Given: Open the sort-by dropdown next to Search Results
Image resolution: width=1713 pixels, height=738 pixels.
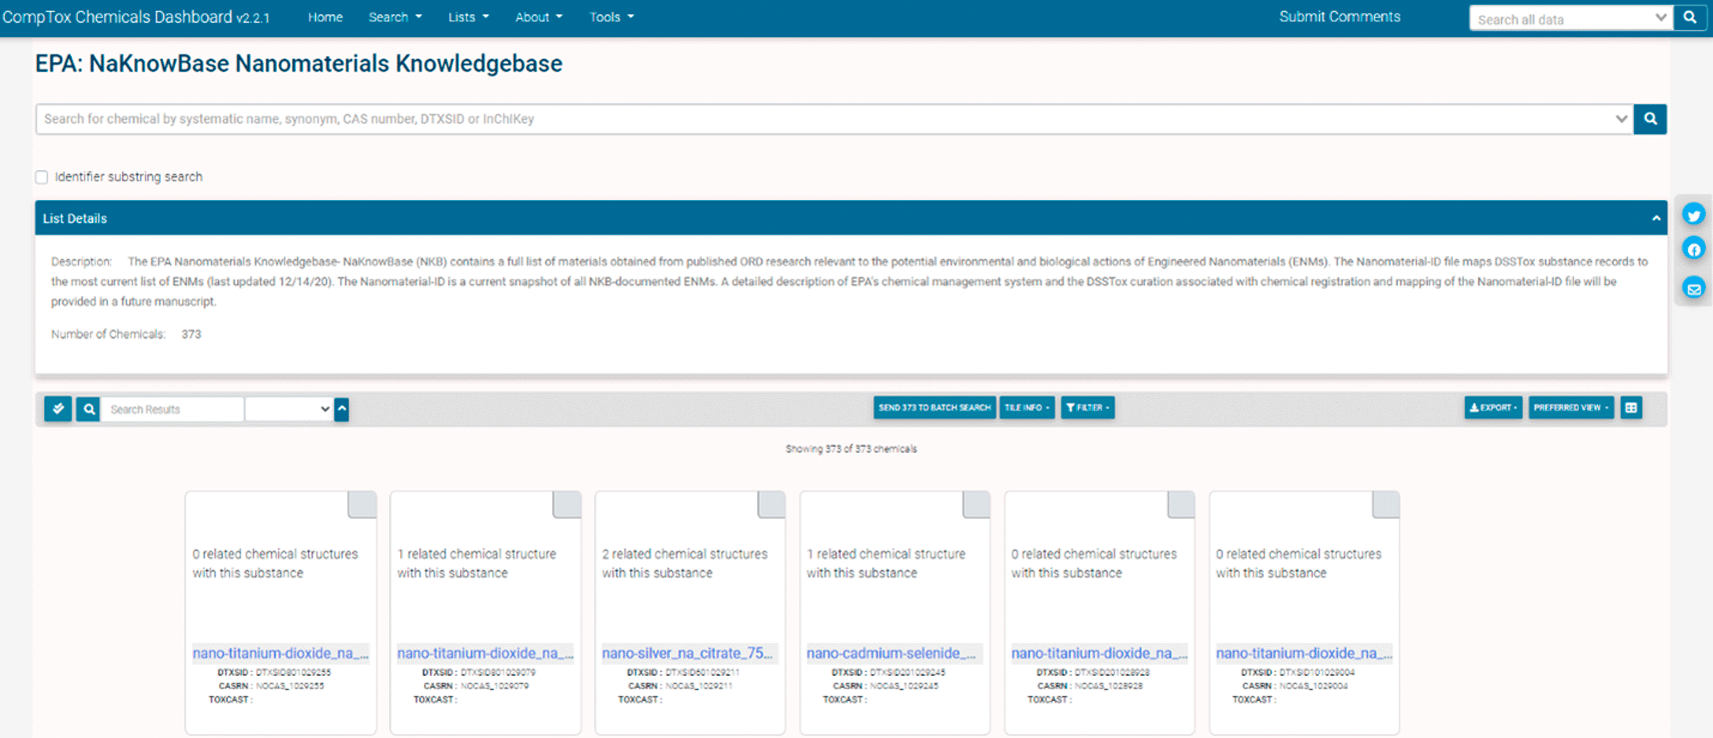Looking at the screenshot, I should click(x=289, y=409).
